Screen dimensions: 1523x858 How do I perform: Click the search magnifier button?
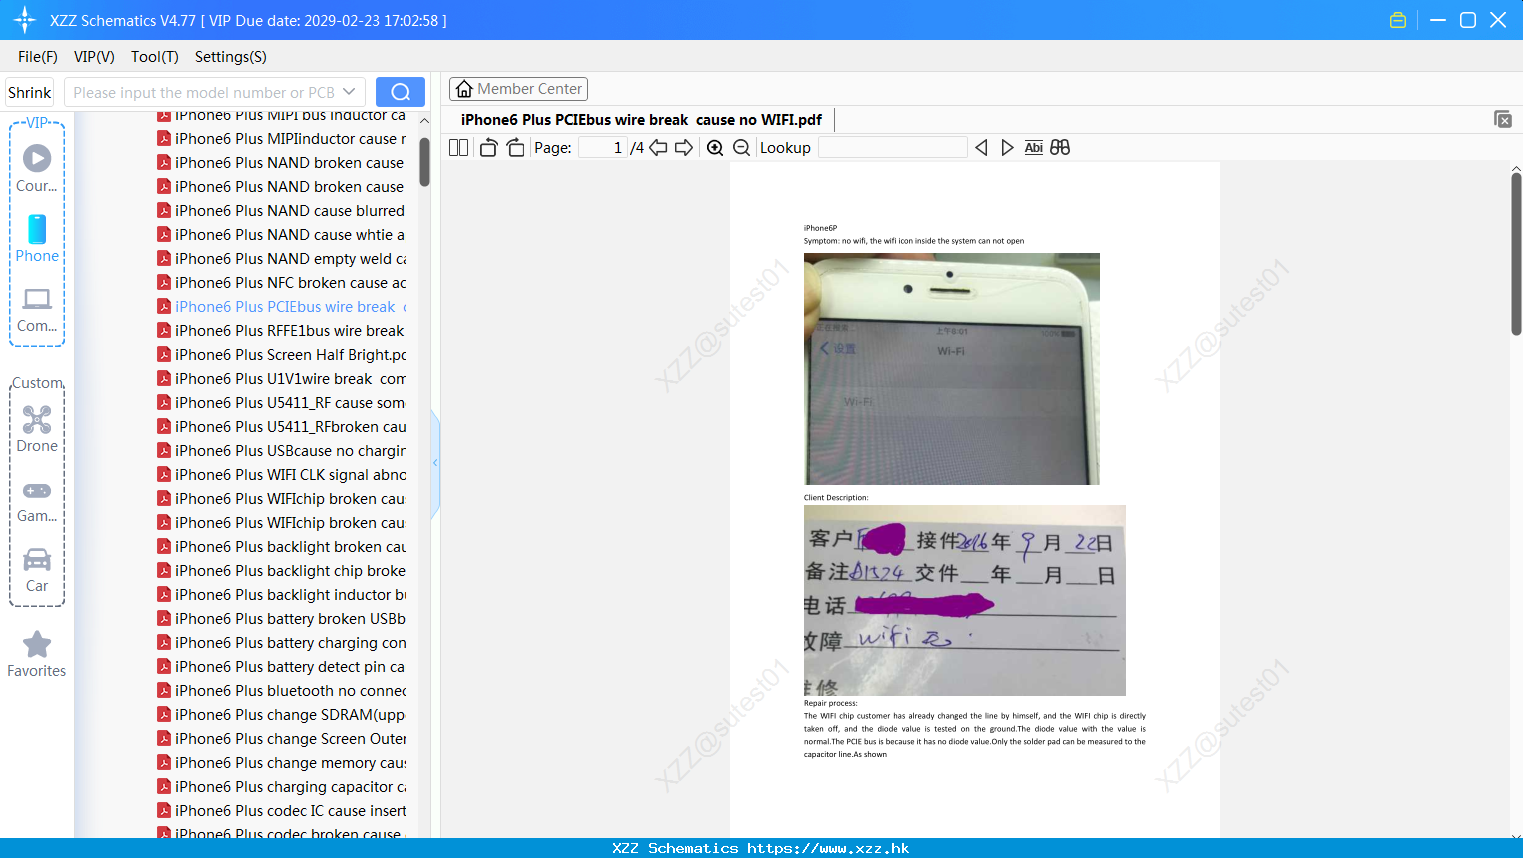(400, 92)
